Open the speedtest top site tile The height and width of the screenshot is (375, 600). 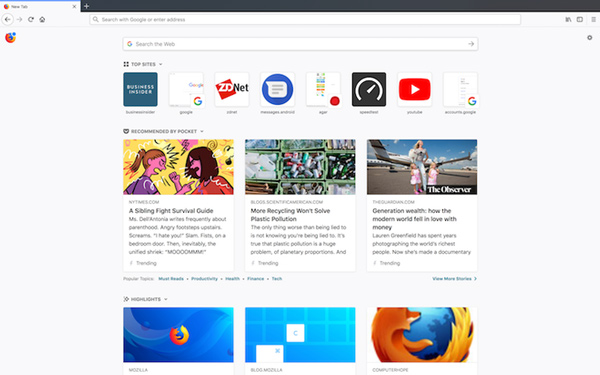[x=369, y=89]
